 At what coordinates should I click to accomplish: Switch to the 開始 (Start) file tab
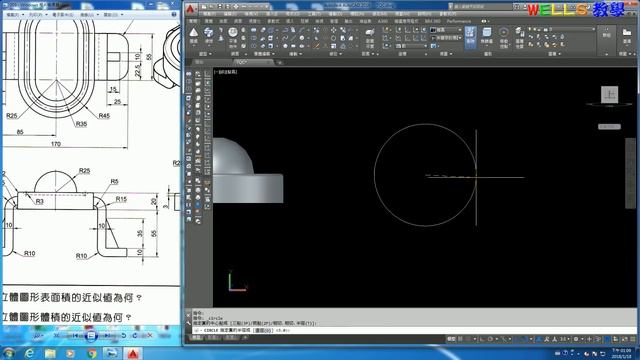200,62
